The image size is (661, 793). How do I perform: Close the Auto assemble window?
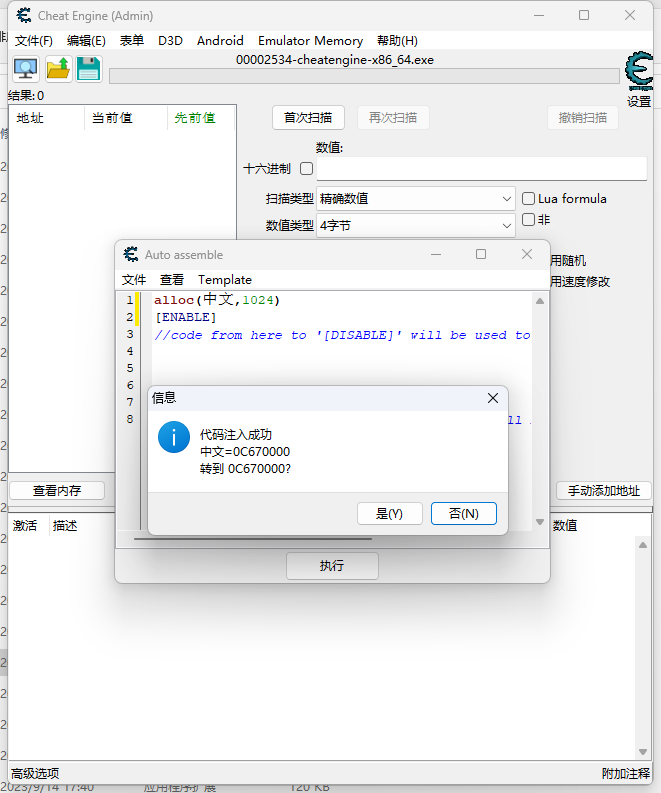pos(526,254)
